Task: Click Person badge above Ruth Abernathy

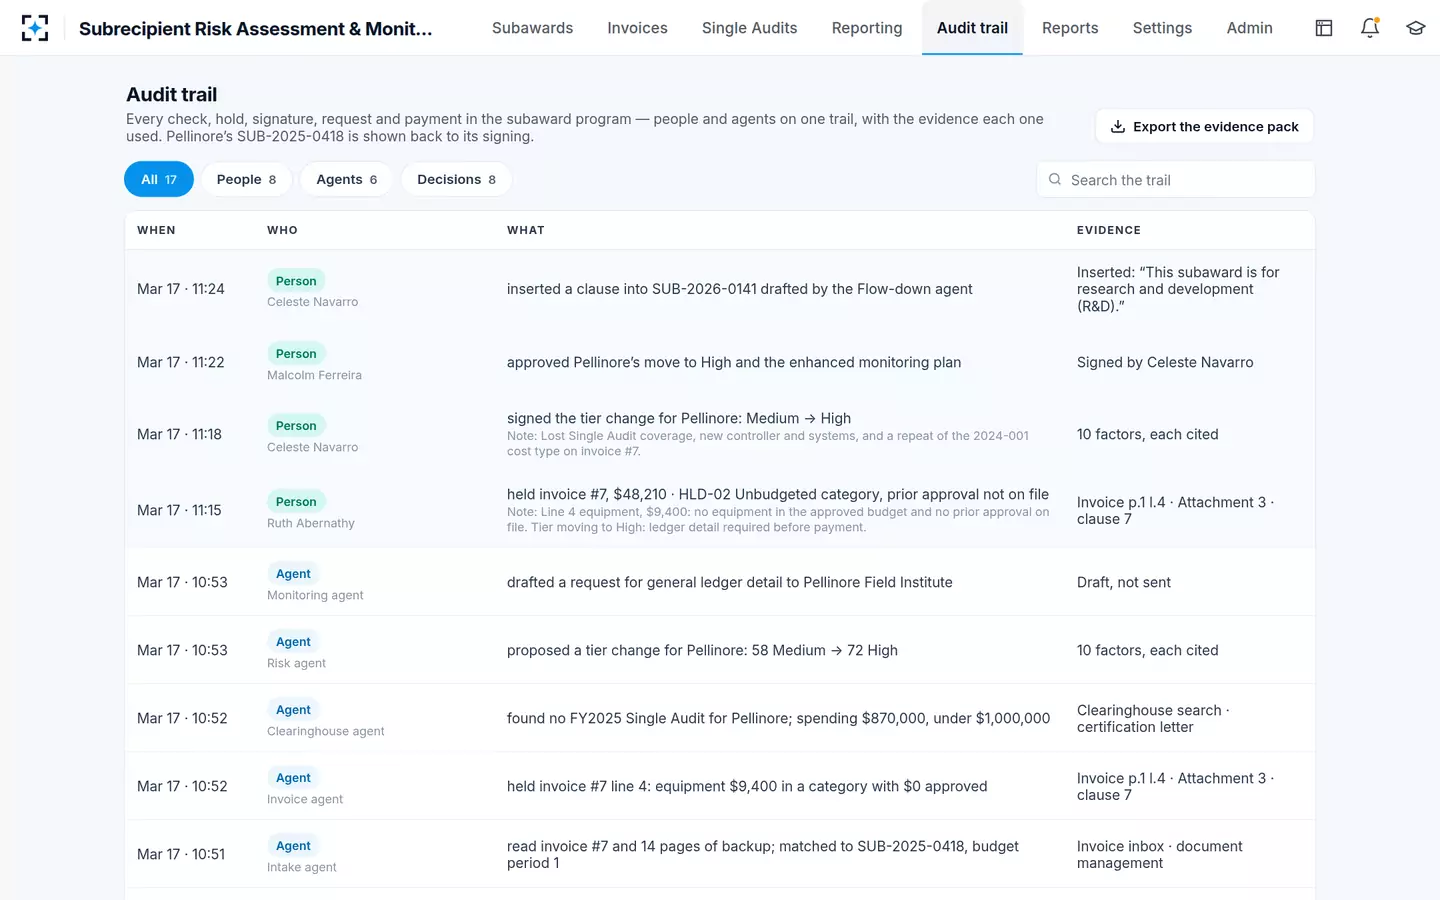Action: point(296,501)
